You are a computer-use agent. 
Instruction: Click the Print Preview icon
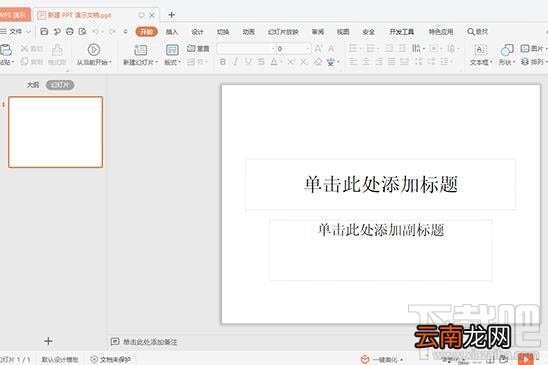82,31
